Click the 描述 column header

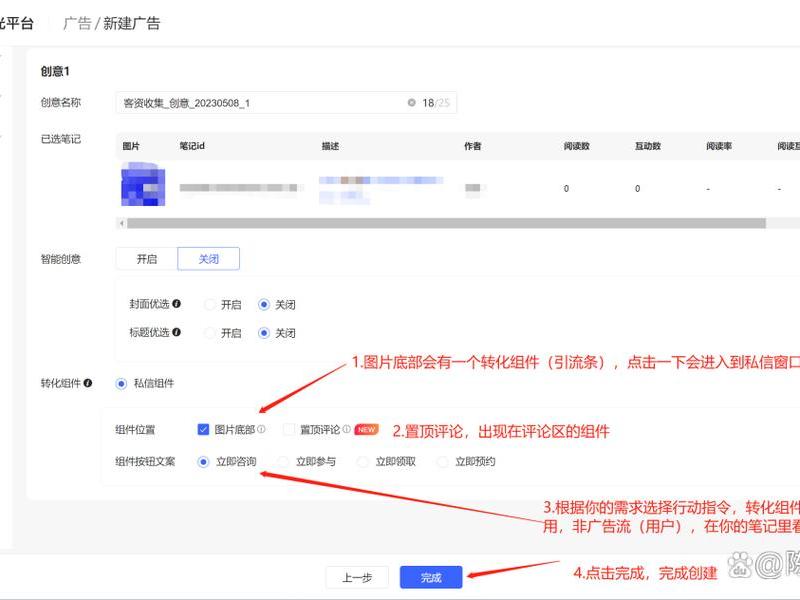point(330,146)
